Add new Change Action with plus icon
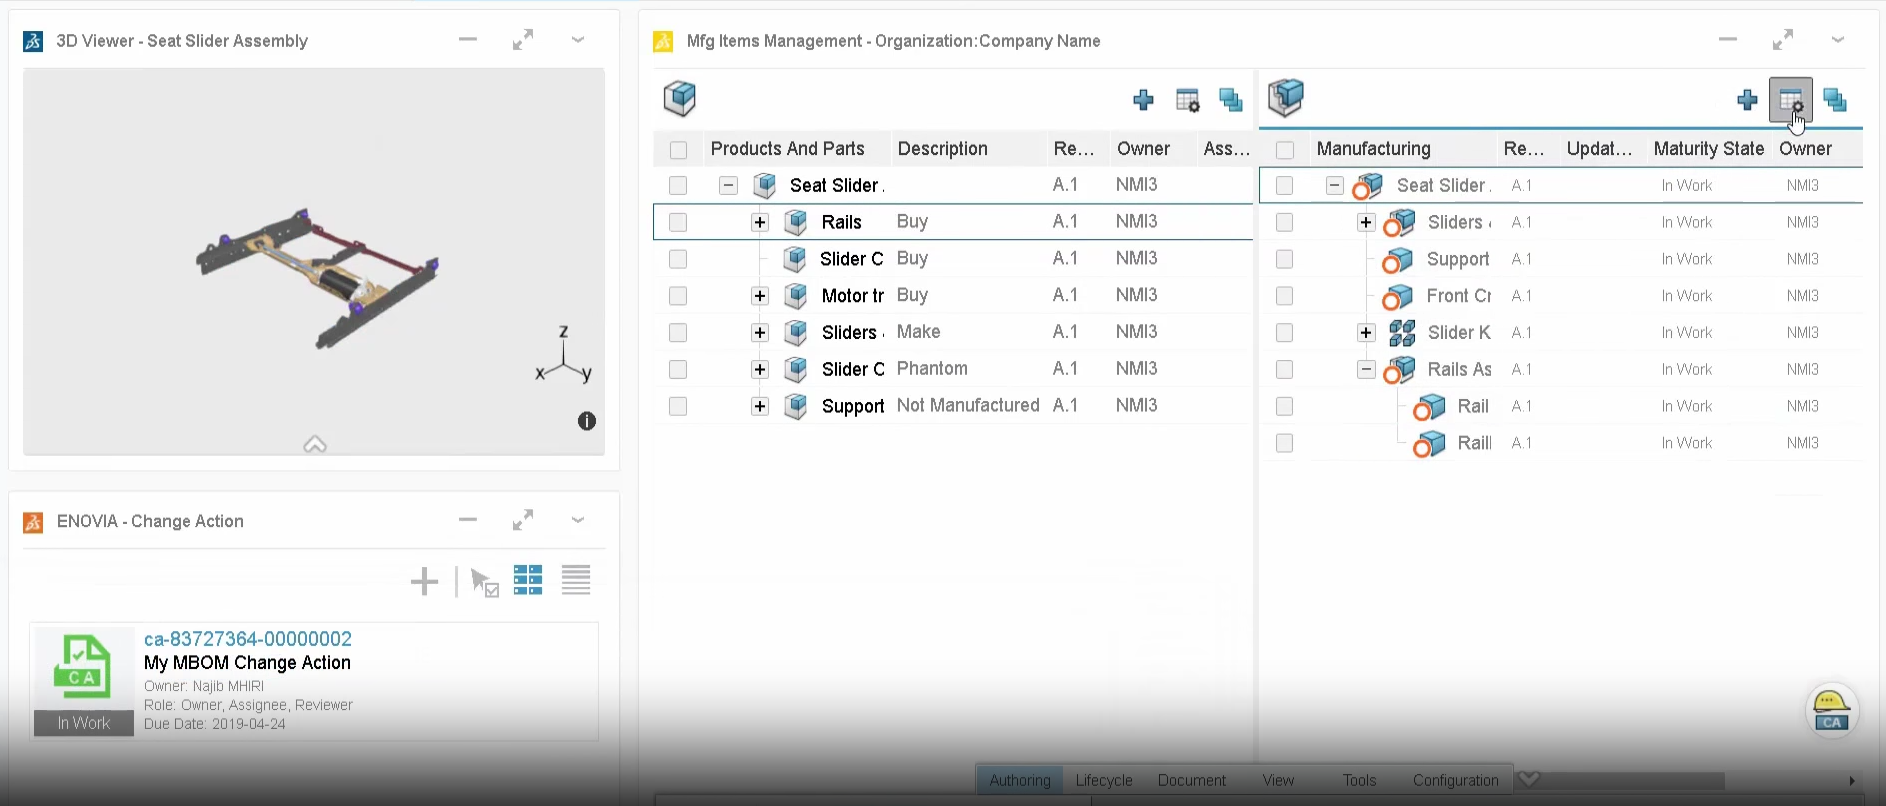 tap(424, 581)
